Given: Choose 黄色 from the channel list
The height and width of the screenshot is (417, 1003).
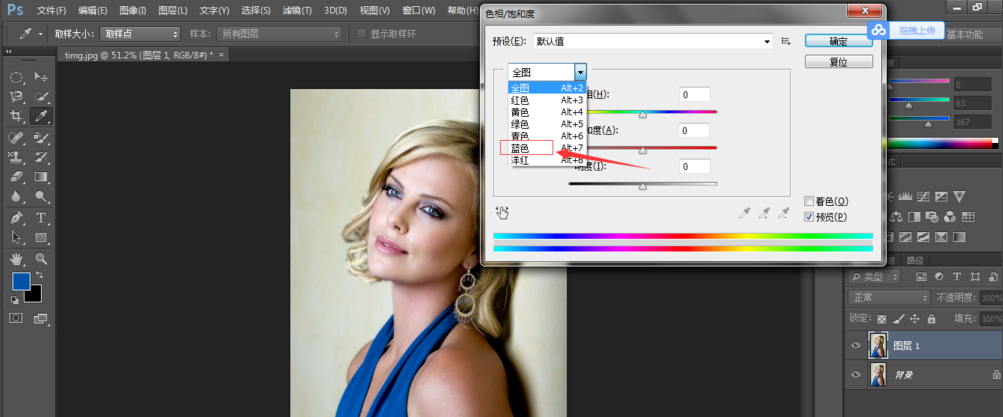Looking at the screenshot, I should pyautogui.click(x=548, y=112).
